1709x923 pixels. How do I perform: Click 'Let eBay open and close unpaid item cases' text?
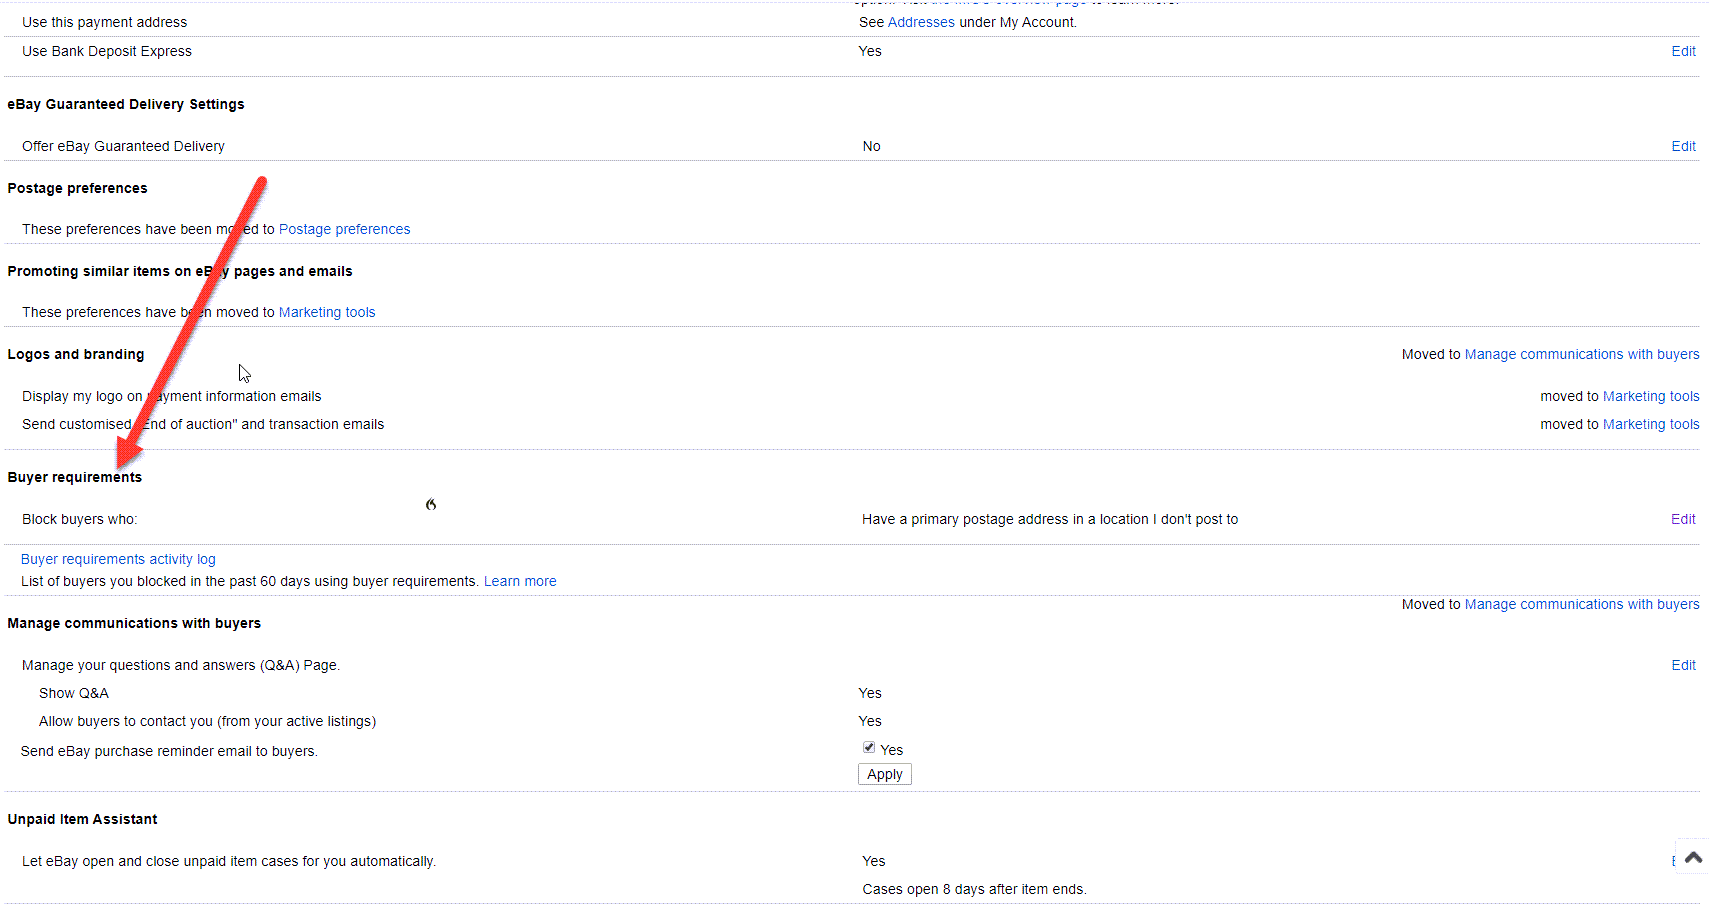pos(229,861)
